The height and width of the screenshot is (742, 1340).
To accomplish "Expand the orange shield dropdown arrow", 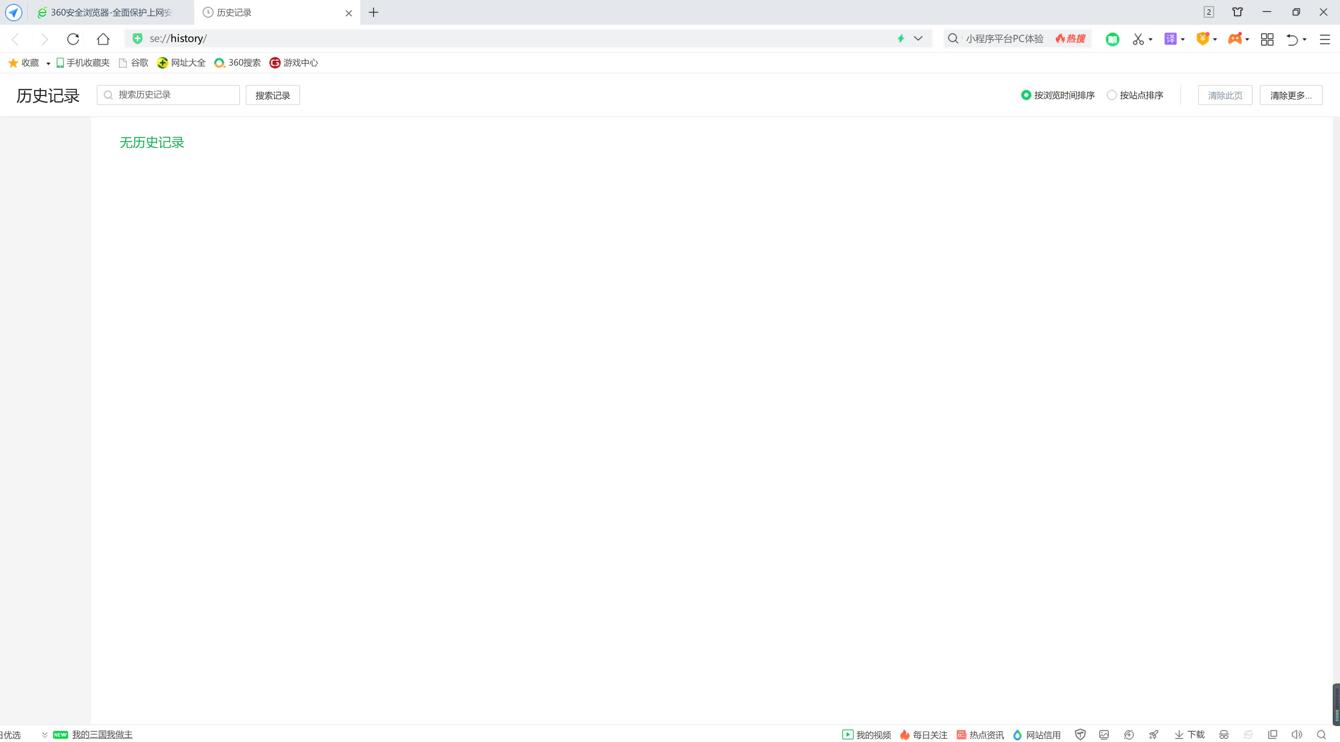I will (1215, 40).
